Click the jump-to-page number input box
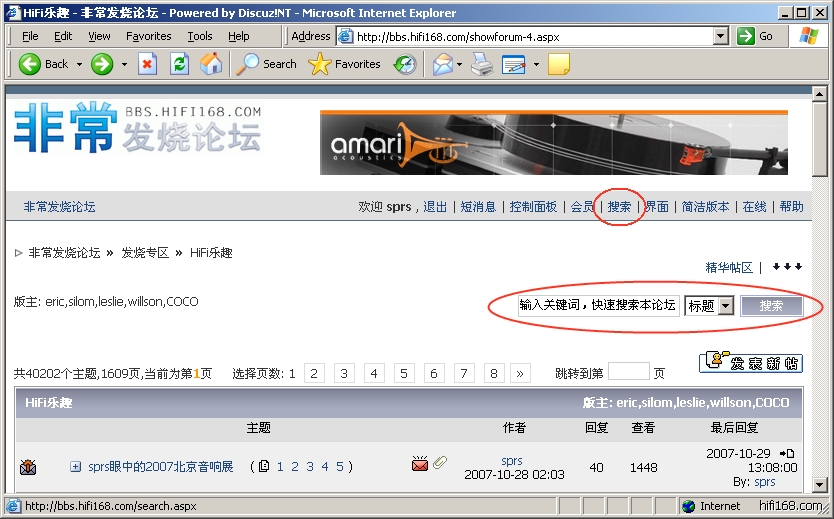 [628, 372]
